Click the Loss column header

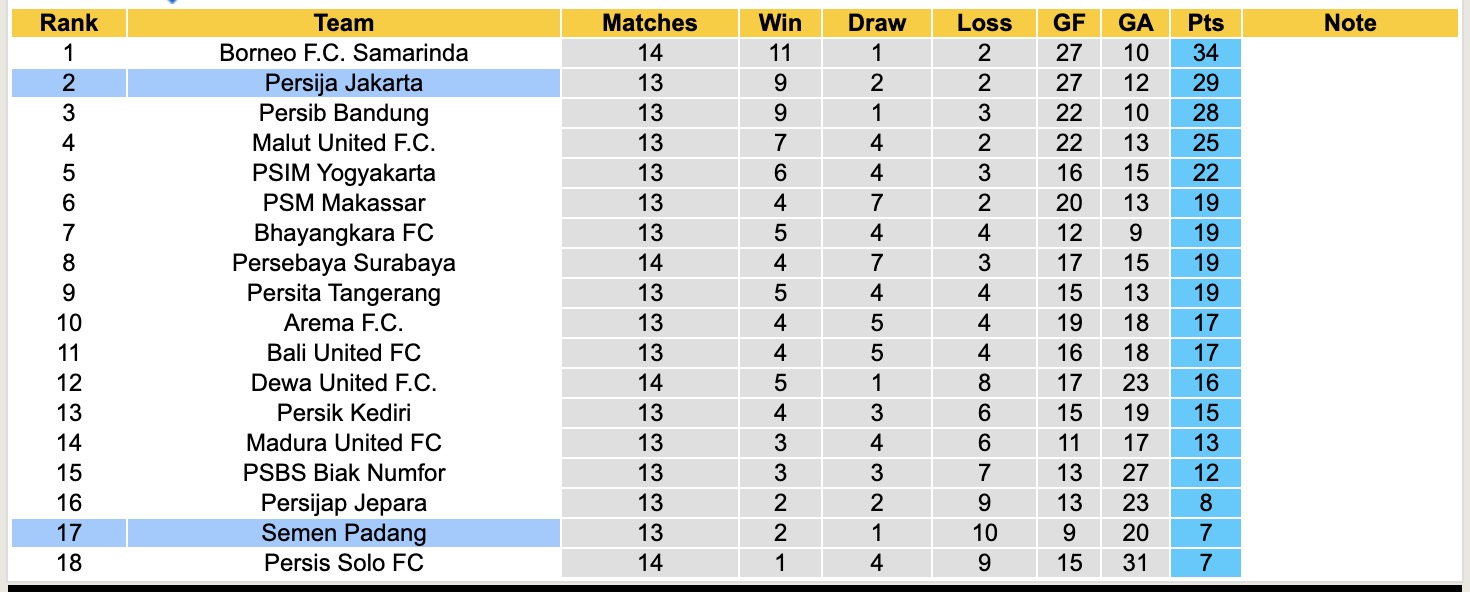[x=984, y=23]
